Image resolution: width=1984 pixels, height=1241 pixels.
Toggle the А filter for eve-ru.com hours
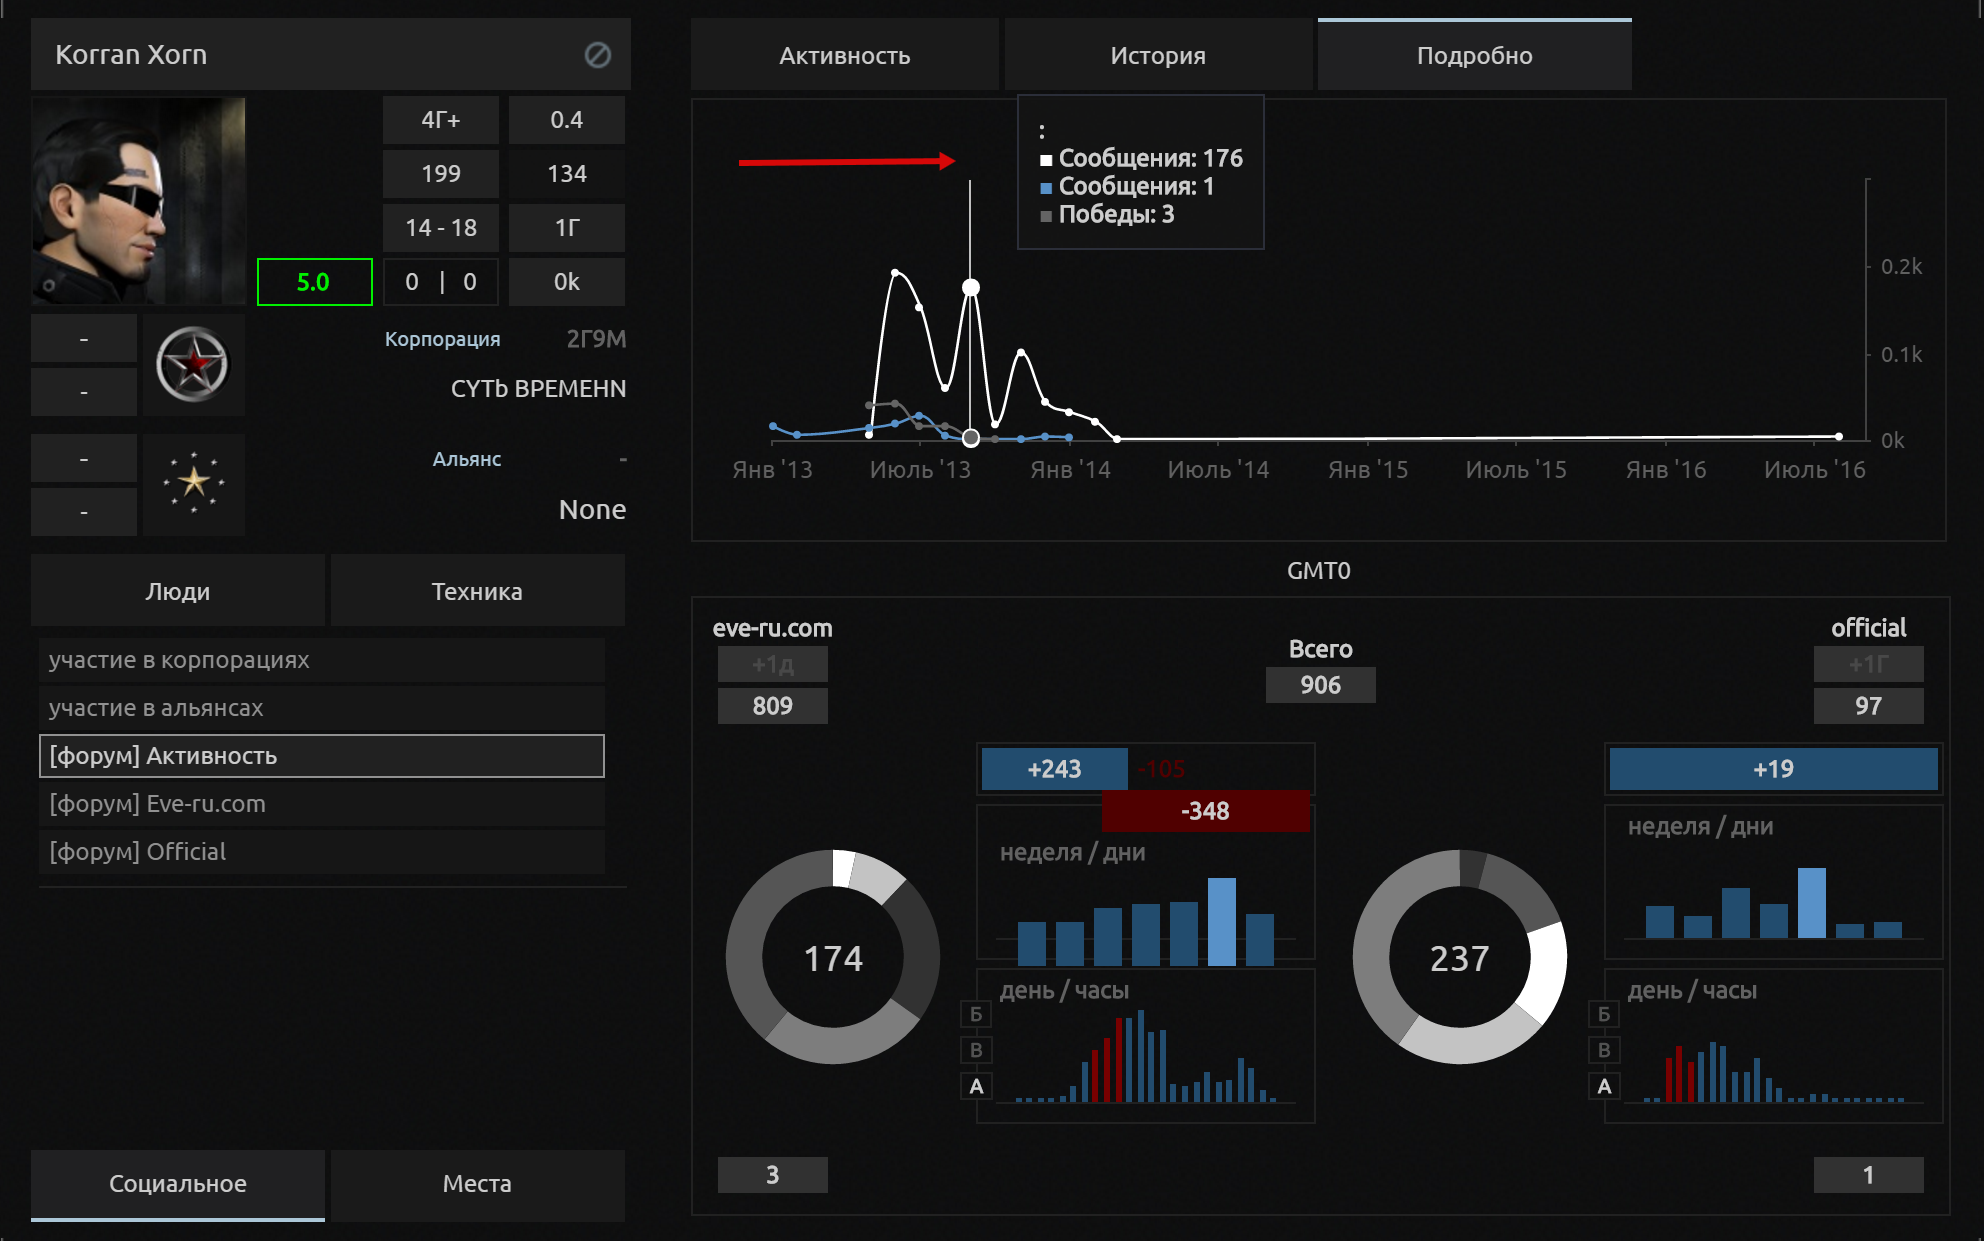click(x=976, y=1086)
